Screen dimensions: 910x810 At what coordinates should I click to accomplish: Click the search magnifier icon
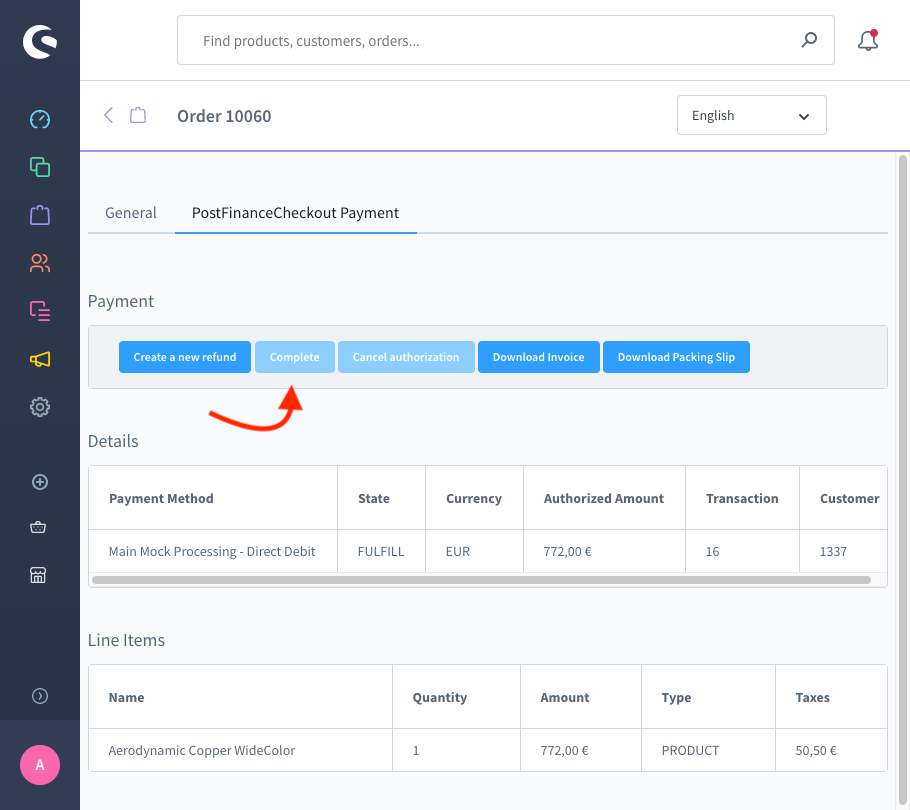(x=809, y=41)
